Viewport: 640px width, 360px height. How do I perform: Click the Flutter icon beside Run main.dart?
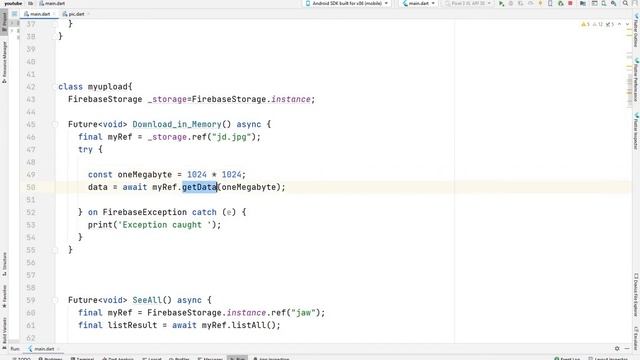pyautogui.click(x=30, y=349)
